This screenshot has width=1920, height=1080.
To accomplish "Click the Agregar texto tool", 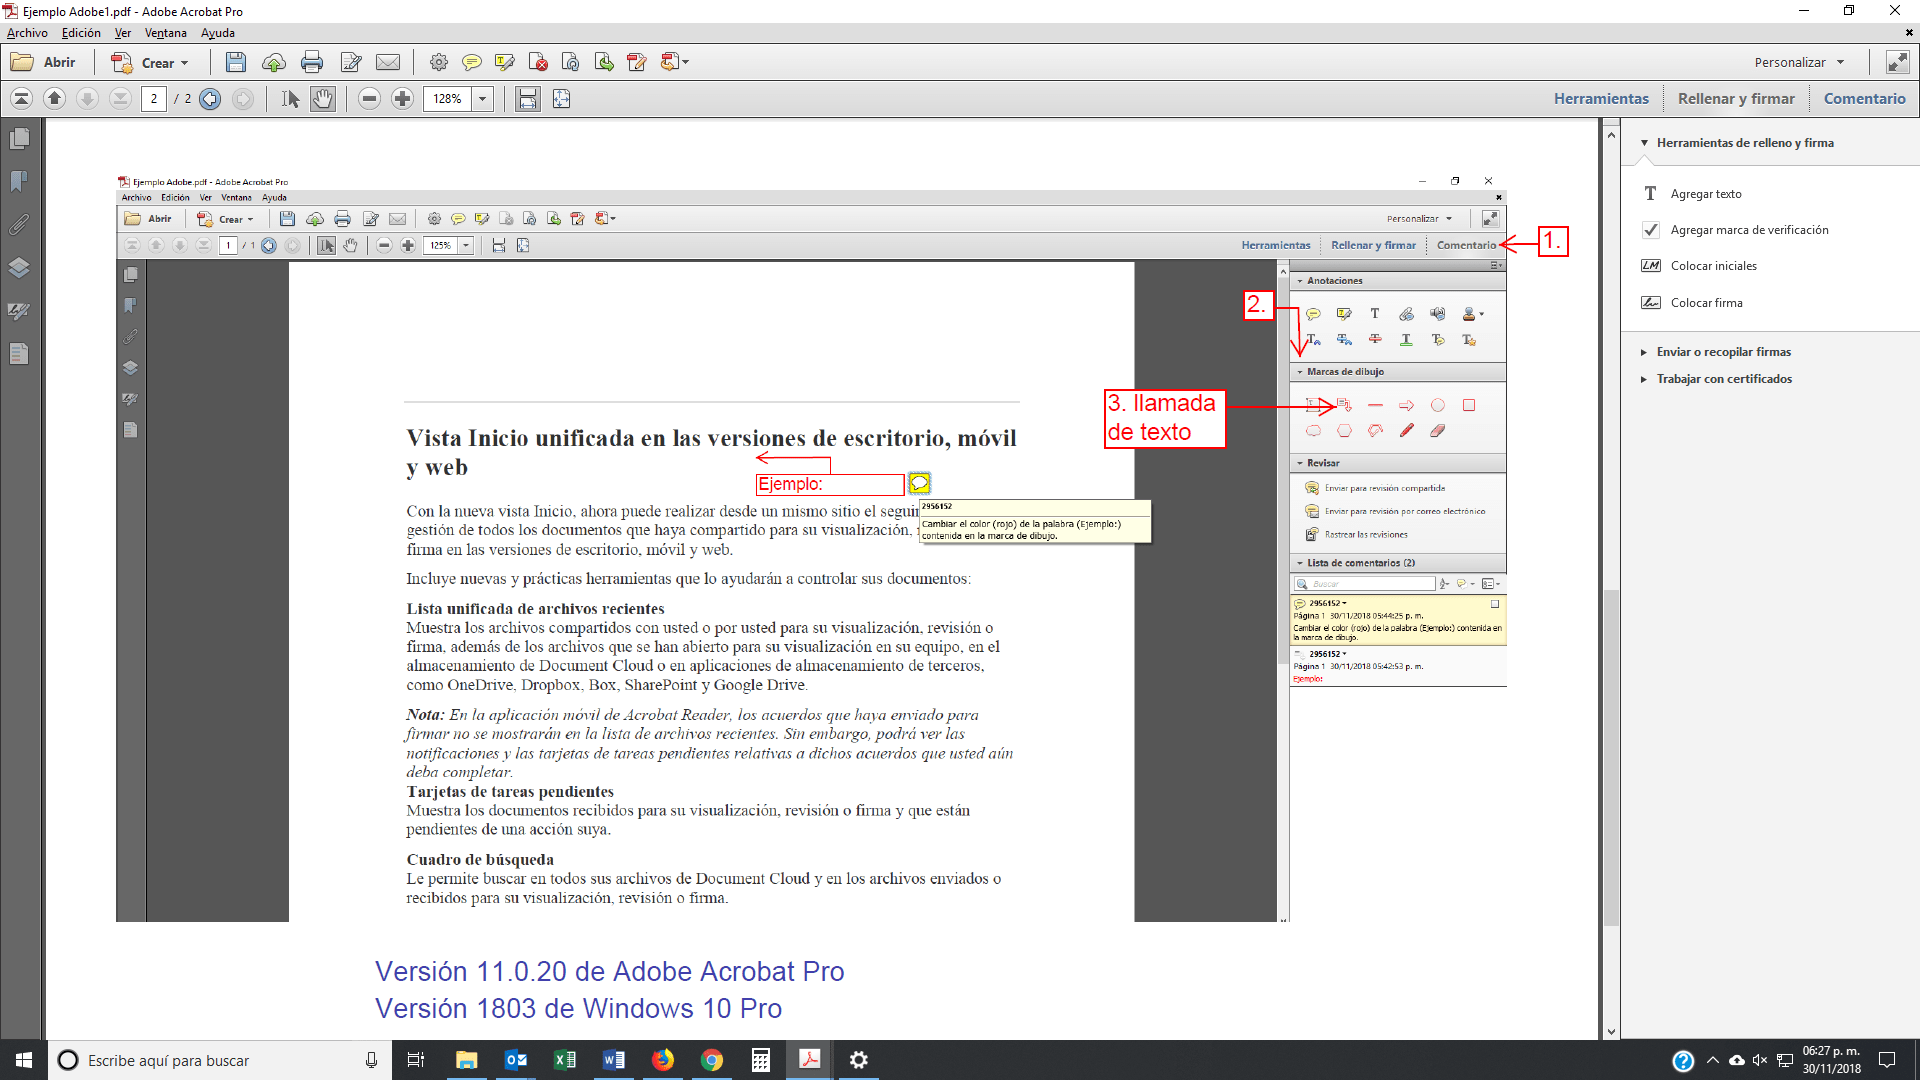I will tap(1706, 194).
